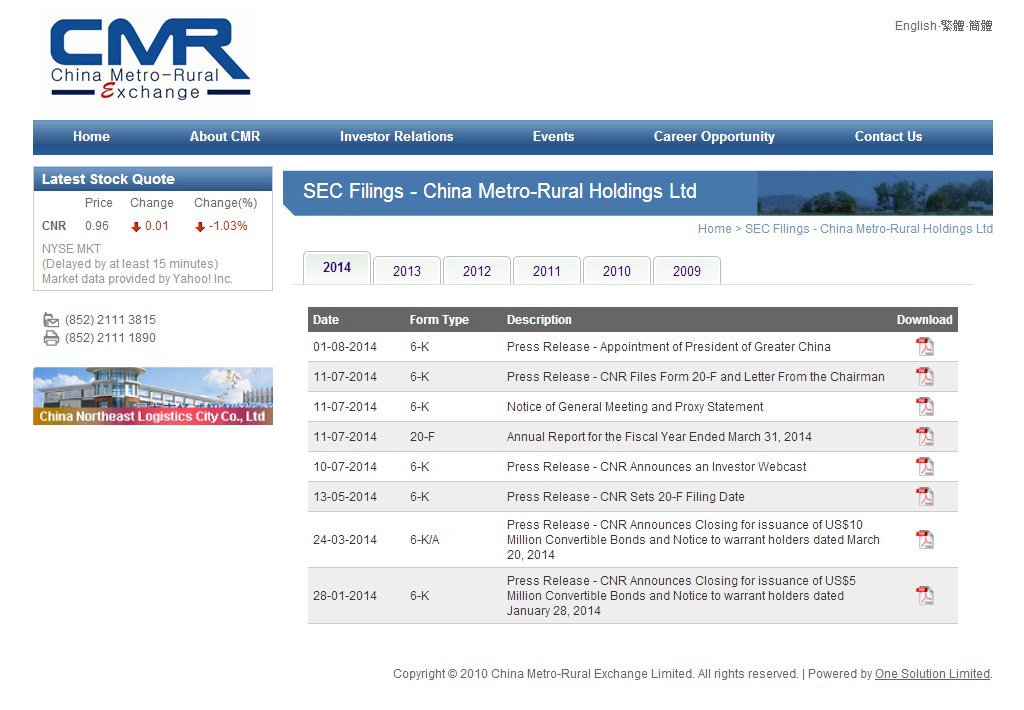Download PDF for Investor Webcast press release

point(925,467)
